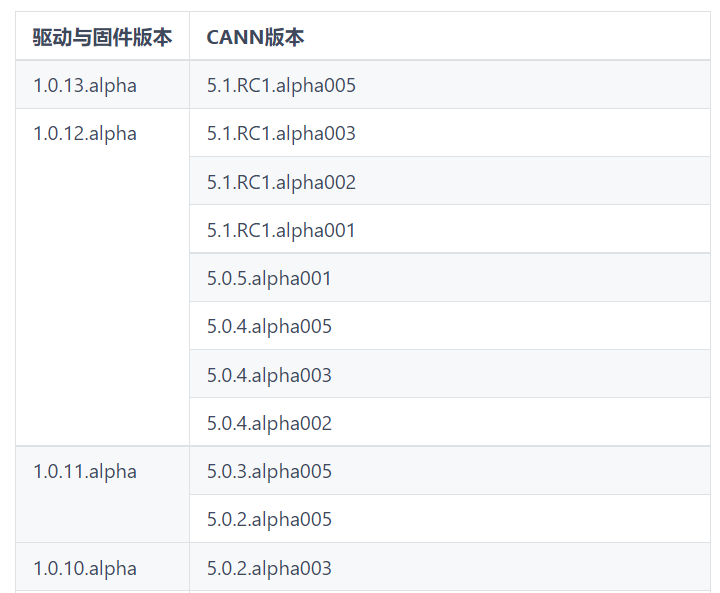The width and height of the screenshot is (720, 593).
Task: Click the 5.0.4.alpha002 CANN version cell
Action: [x=269, y=423]
